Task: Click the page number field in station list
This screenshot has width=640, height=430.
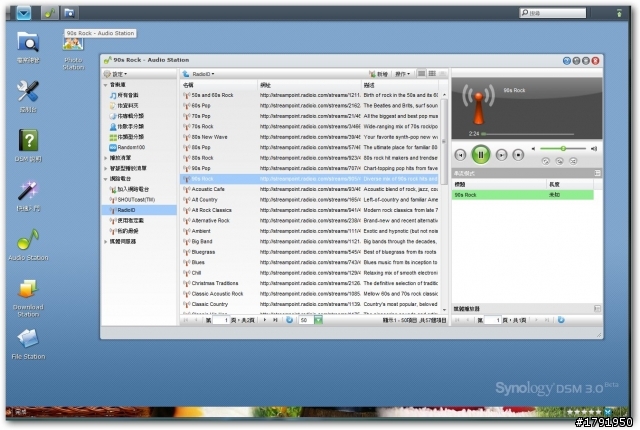Action: 221,320
